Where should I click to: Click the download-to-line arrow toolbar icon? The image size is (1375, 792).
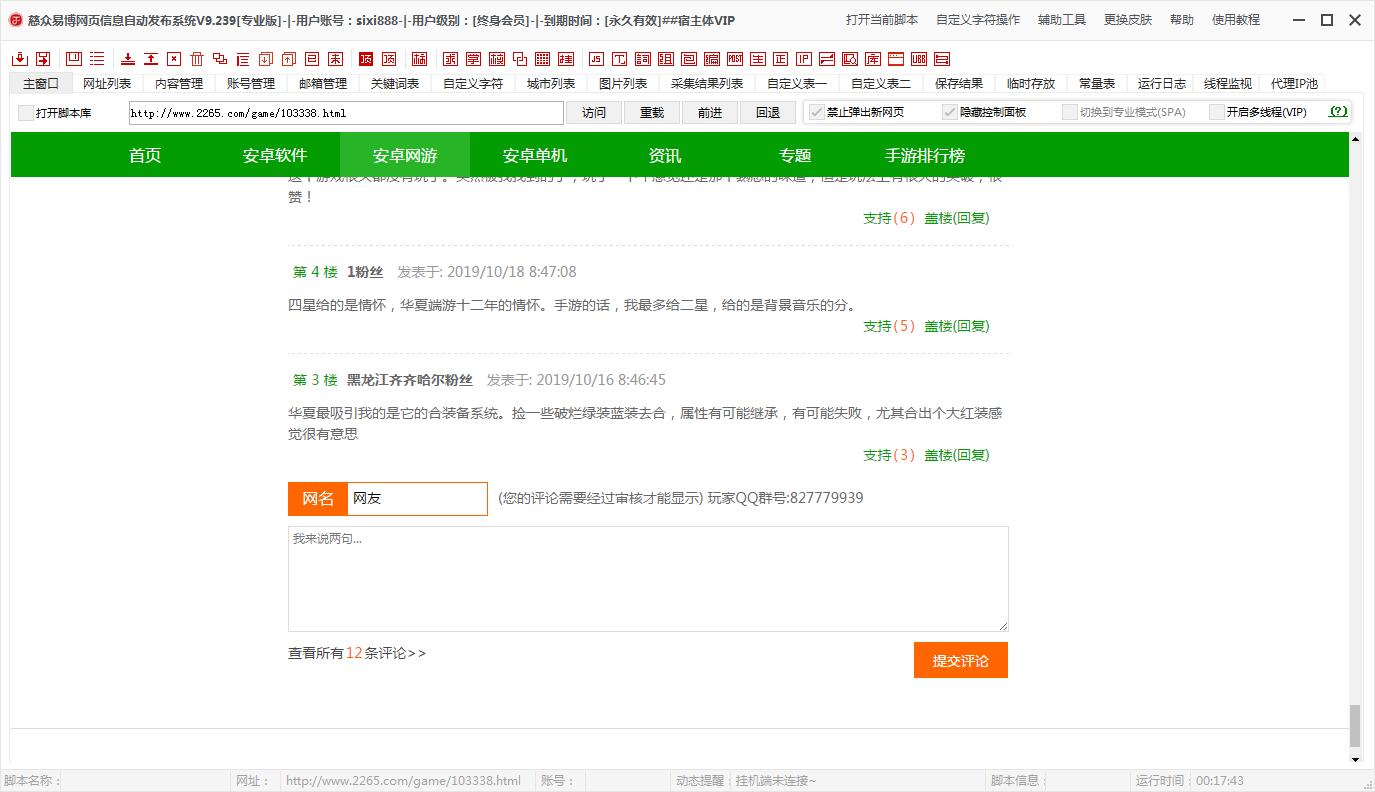[x=128, y=59]
